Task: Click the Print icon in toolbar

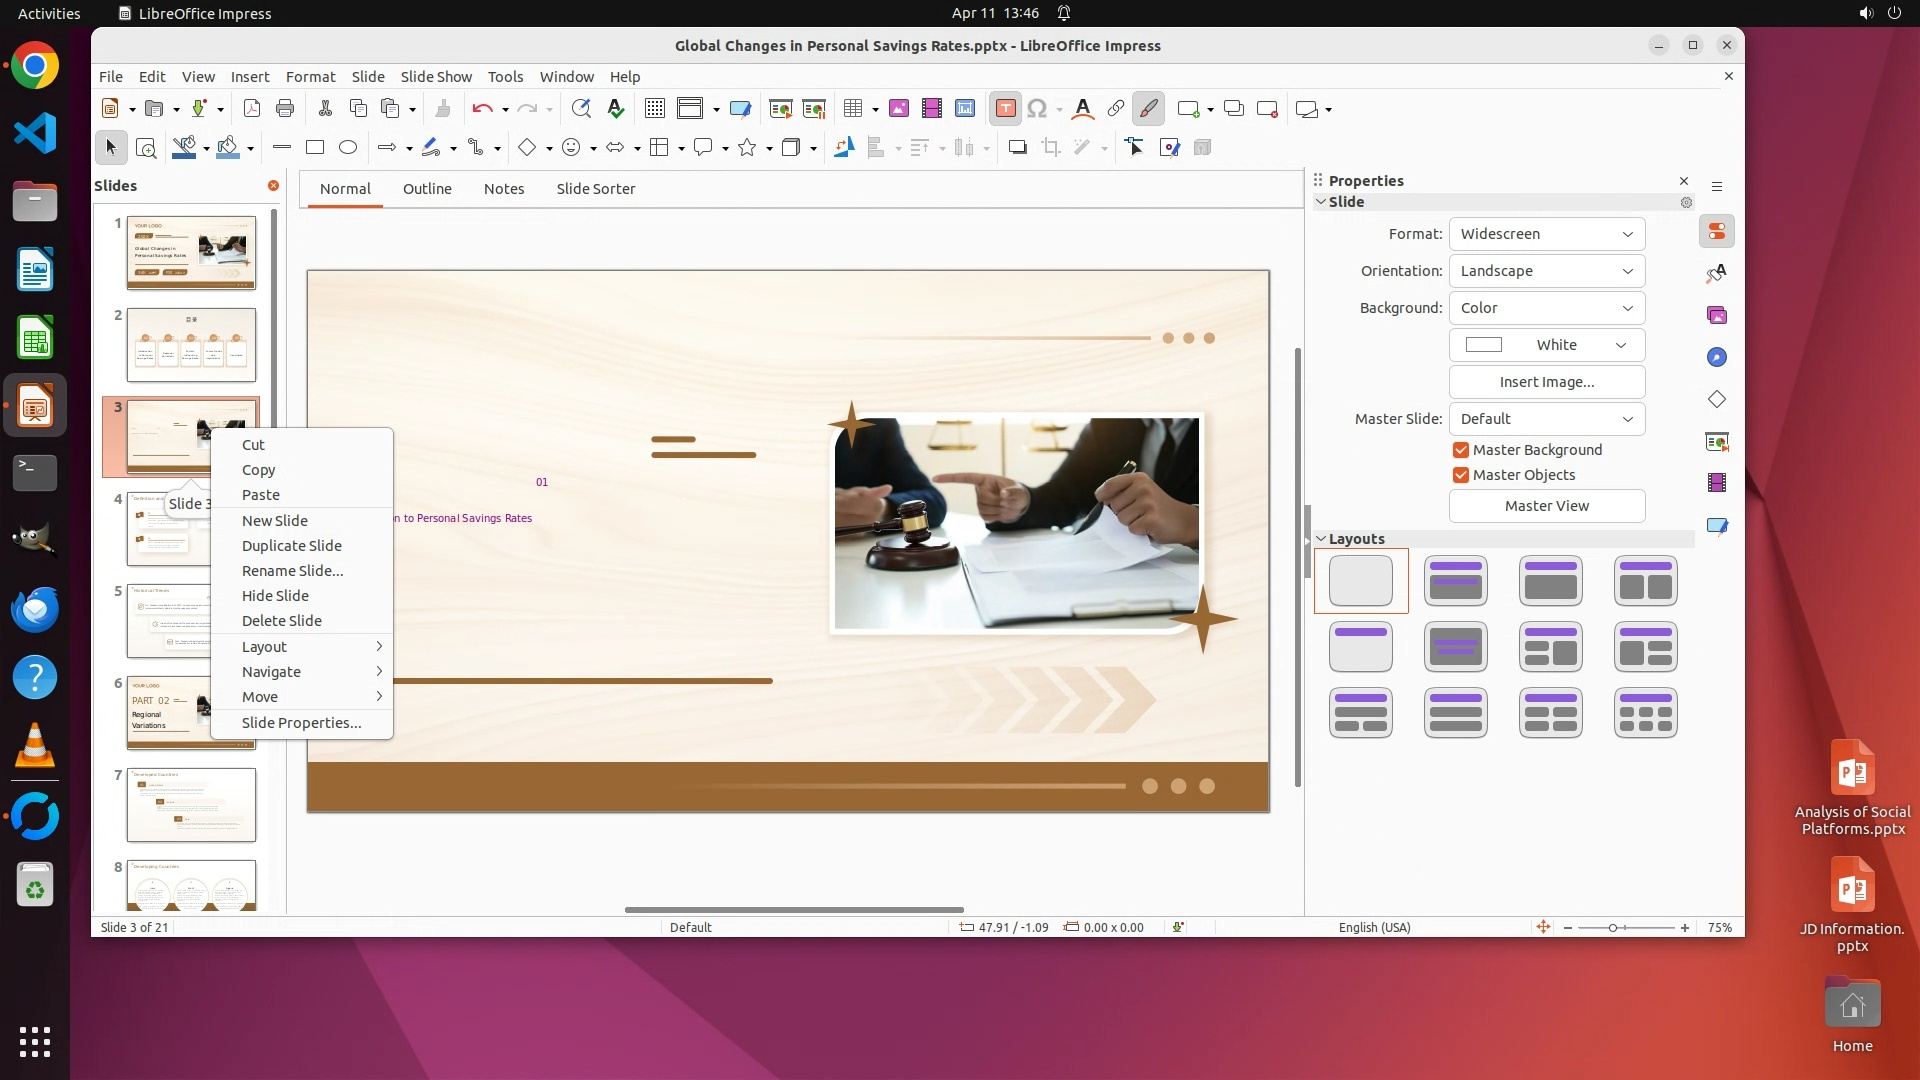Action: (285, 109)
